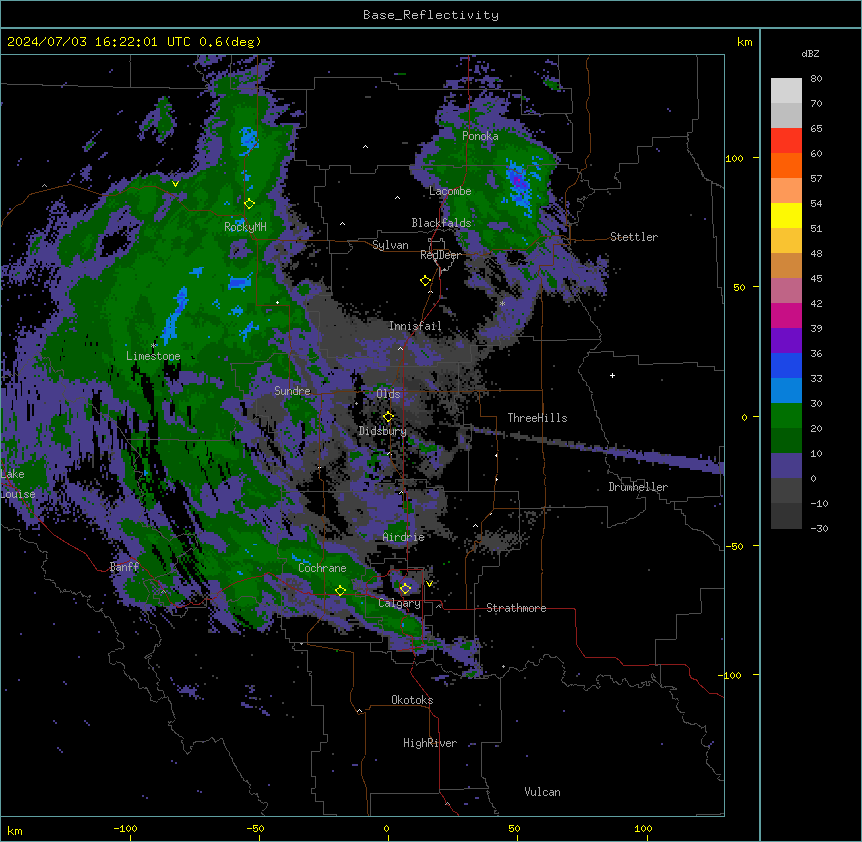Image resolution: width=862 pixels, height=842 pixels.
Task: Pick the lightest gray 70-80 dBZ swatch
Action: pyautogui.click(x=786, y=90)
